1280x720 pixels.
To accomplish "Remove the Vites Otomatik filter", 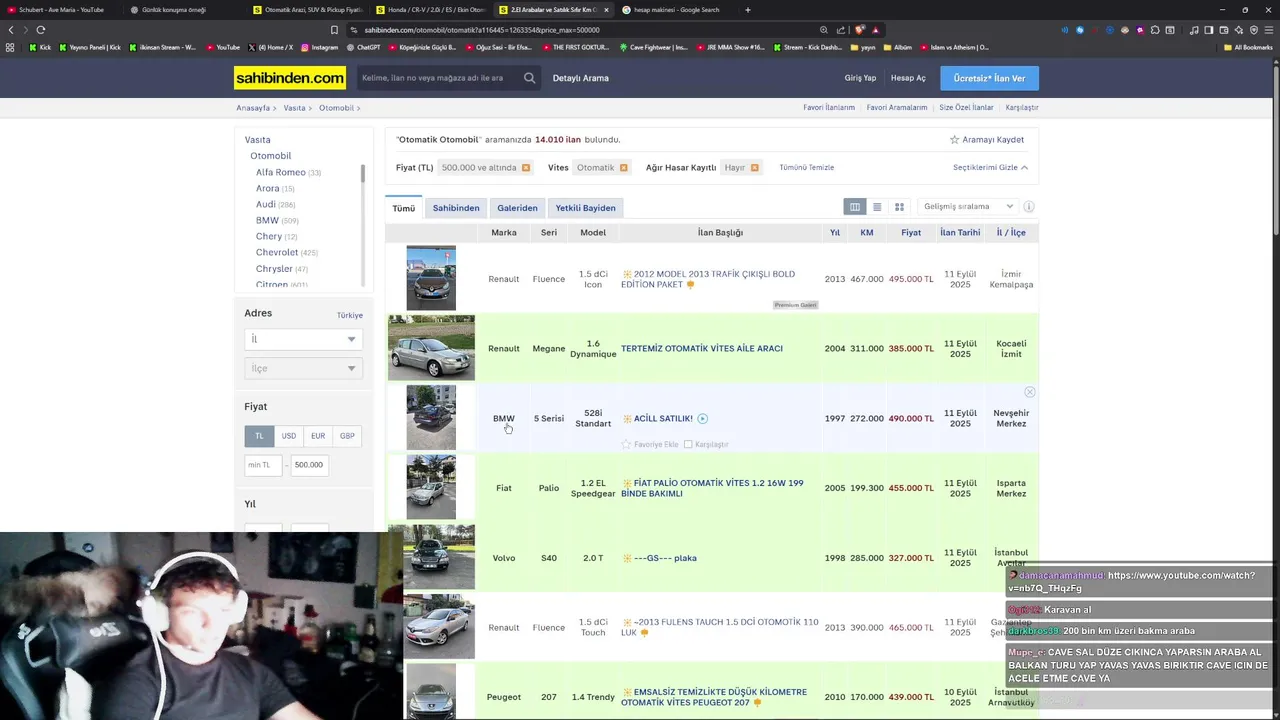I will click(x=624, y=168).
